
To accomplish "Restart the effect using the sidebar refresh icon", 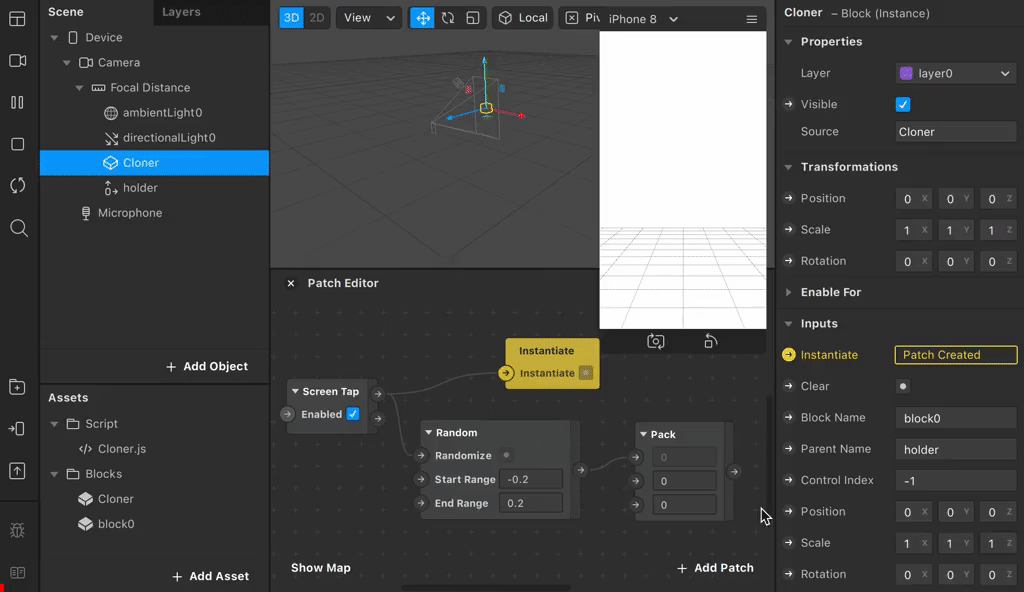I will [x=18, y=186].
